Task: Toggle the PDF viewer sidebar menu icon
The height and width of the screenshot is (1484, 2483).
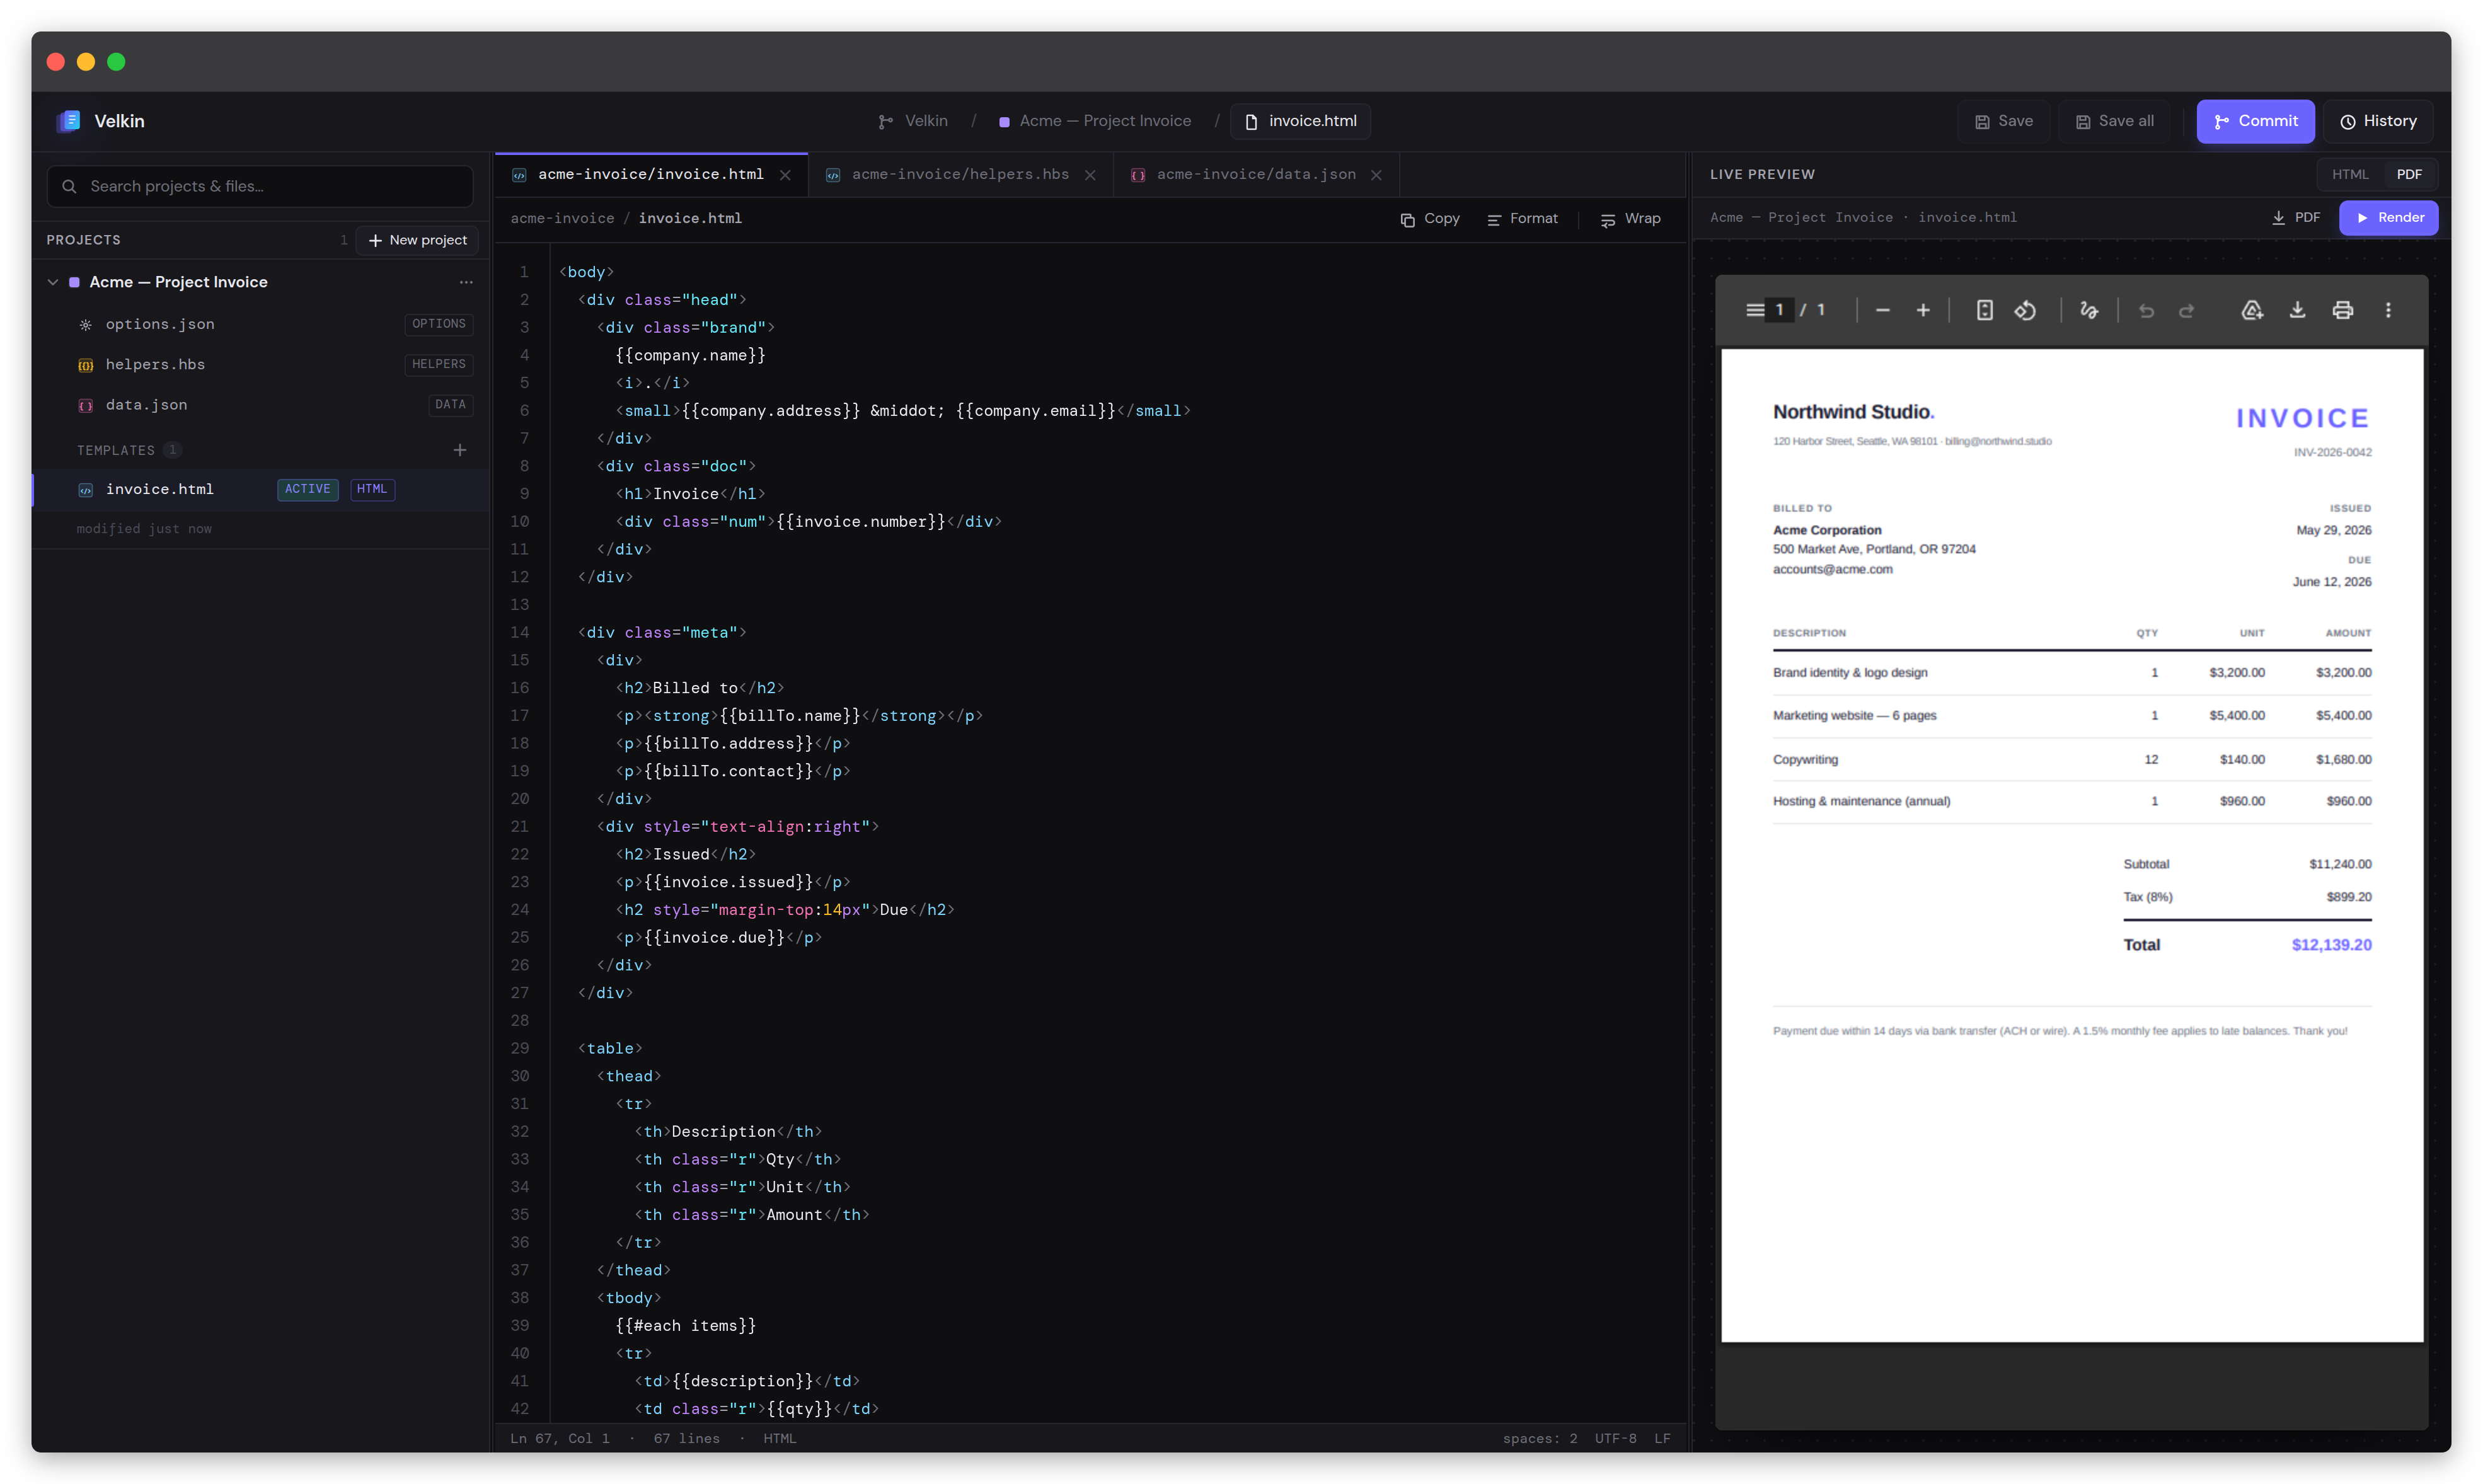Action: tap(1754, 310)
